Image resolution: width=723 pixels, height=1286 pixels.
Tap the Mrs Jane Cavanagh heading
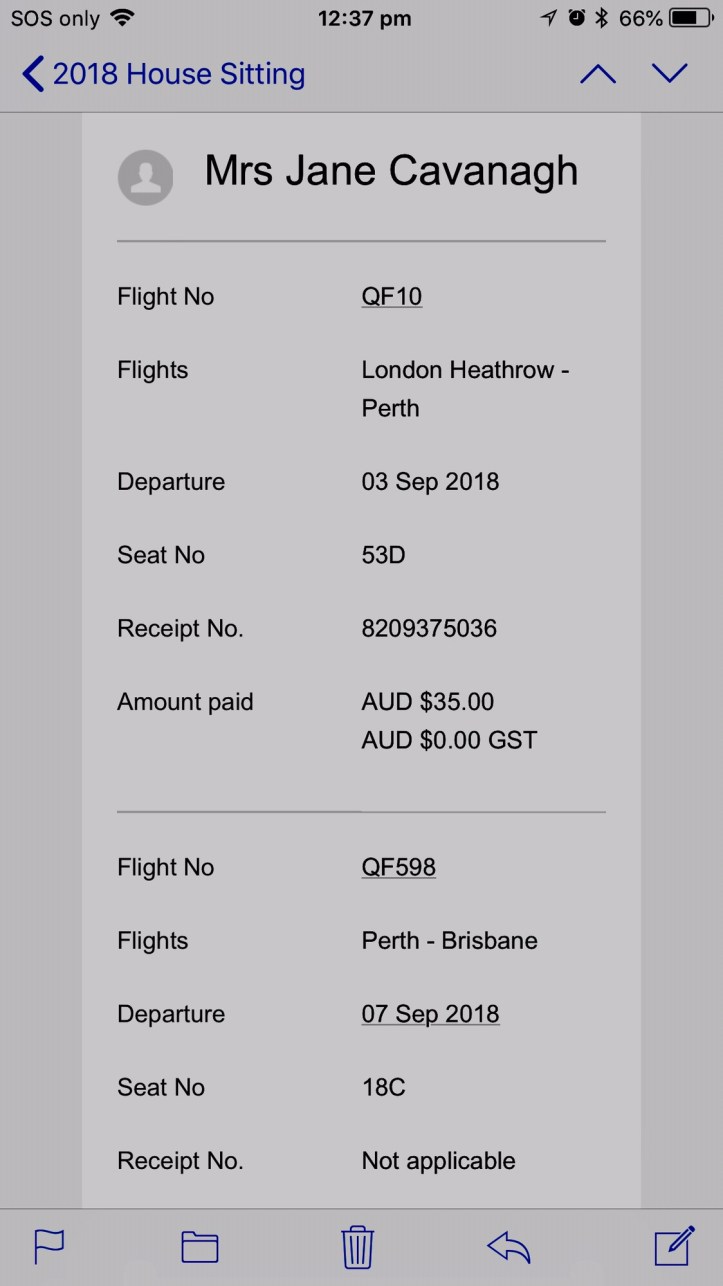point(391,171)
